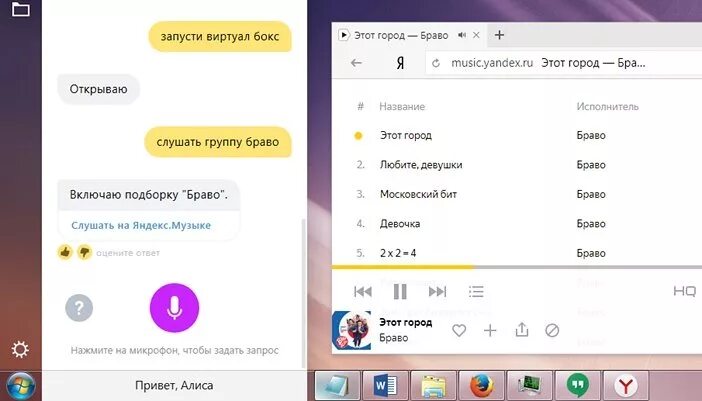The height and width of the screenshot is (401, 702).
Task: Open the play queue list icon
Action: 476,292
